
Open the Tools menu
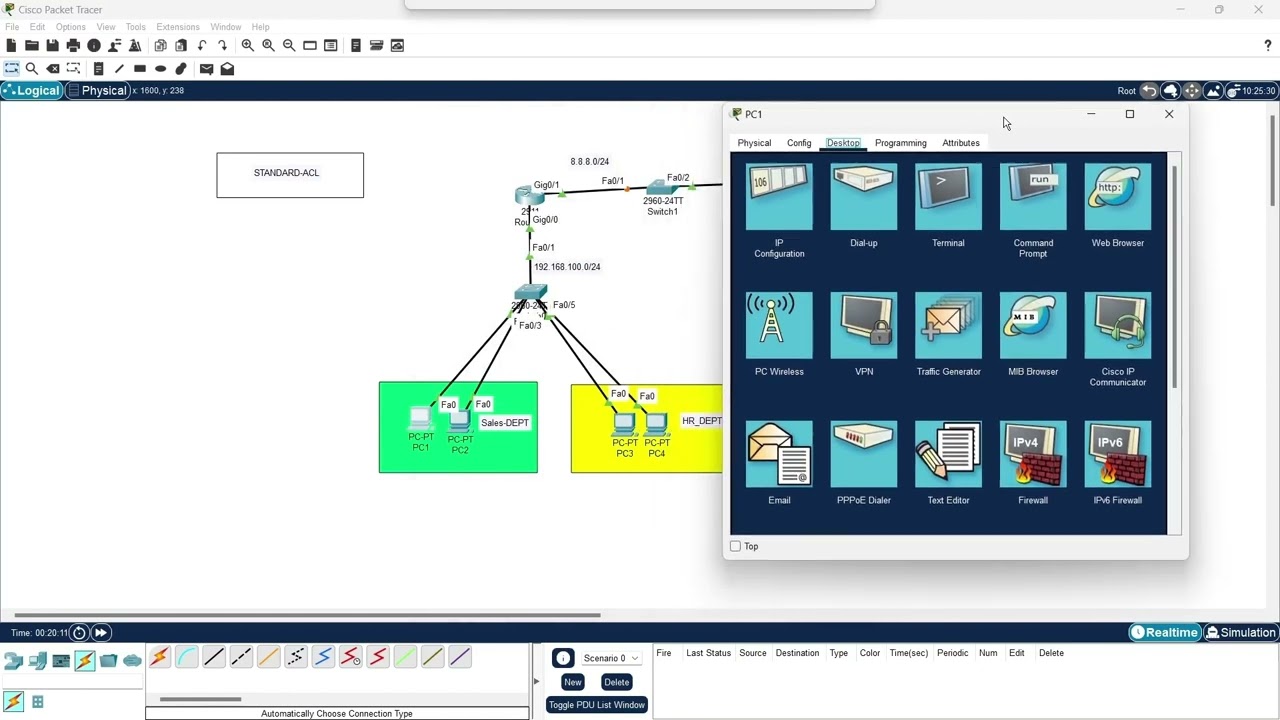(135, 27)
